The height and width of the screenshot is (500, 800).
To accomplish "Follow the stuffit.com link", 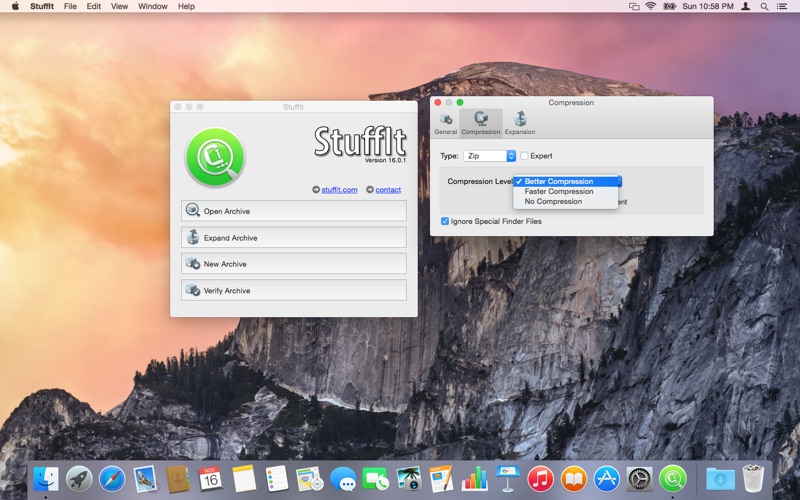I will click(339, 190).
